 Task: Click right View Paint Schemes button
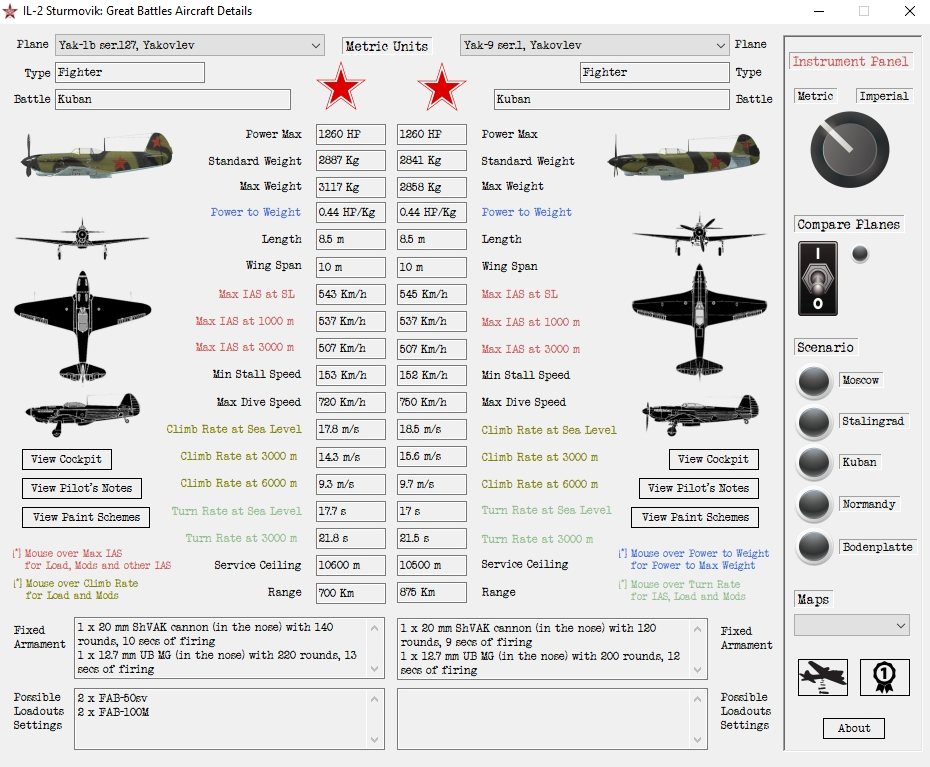click(695, 517)
